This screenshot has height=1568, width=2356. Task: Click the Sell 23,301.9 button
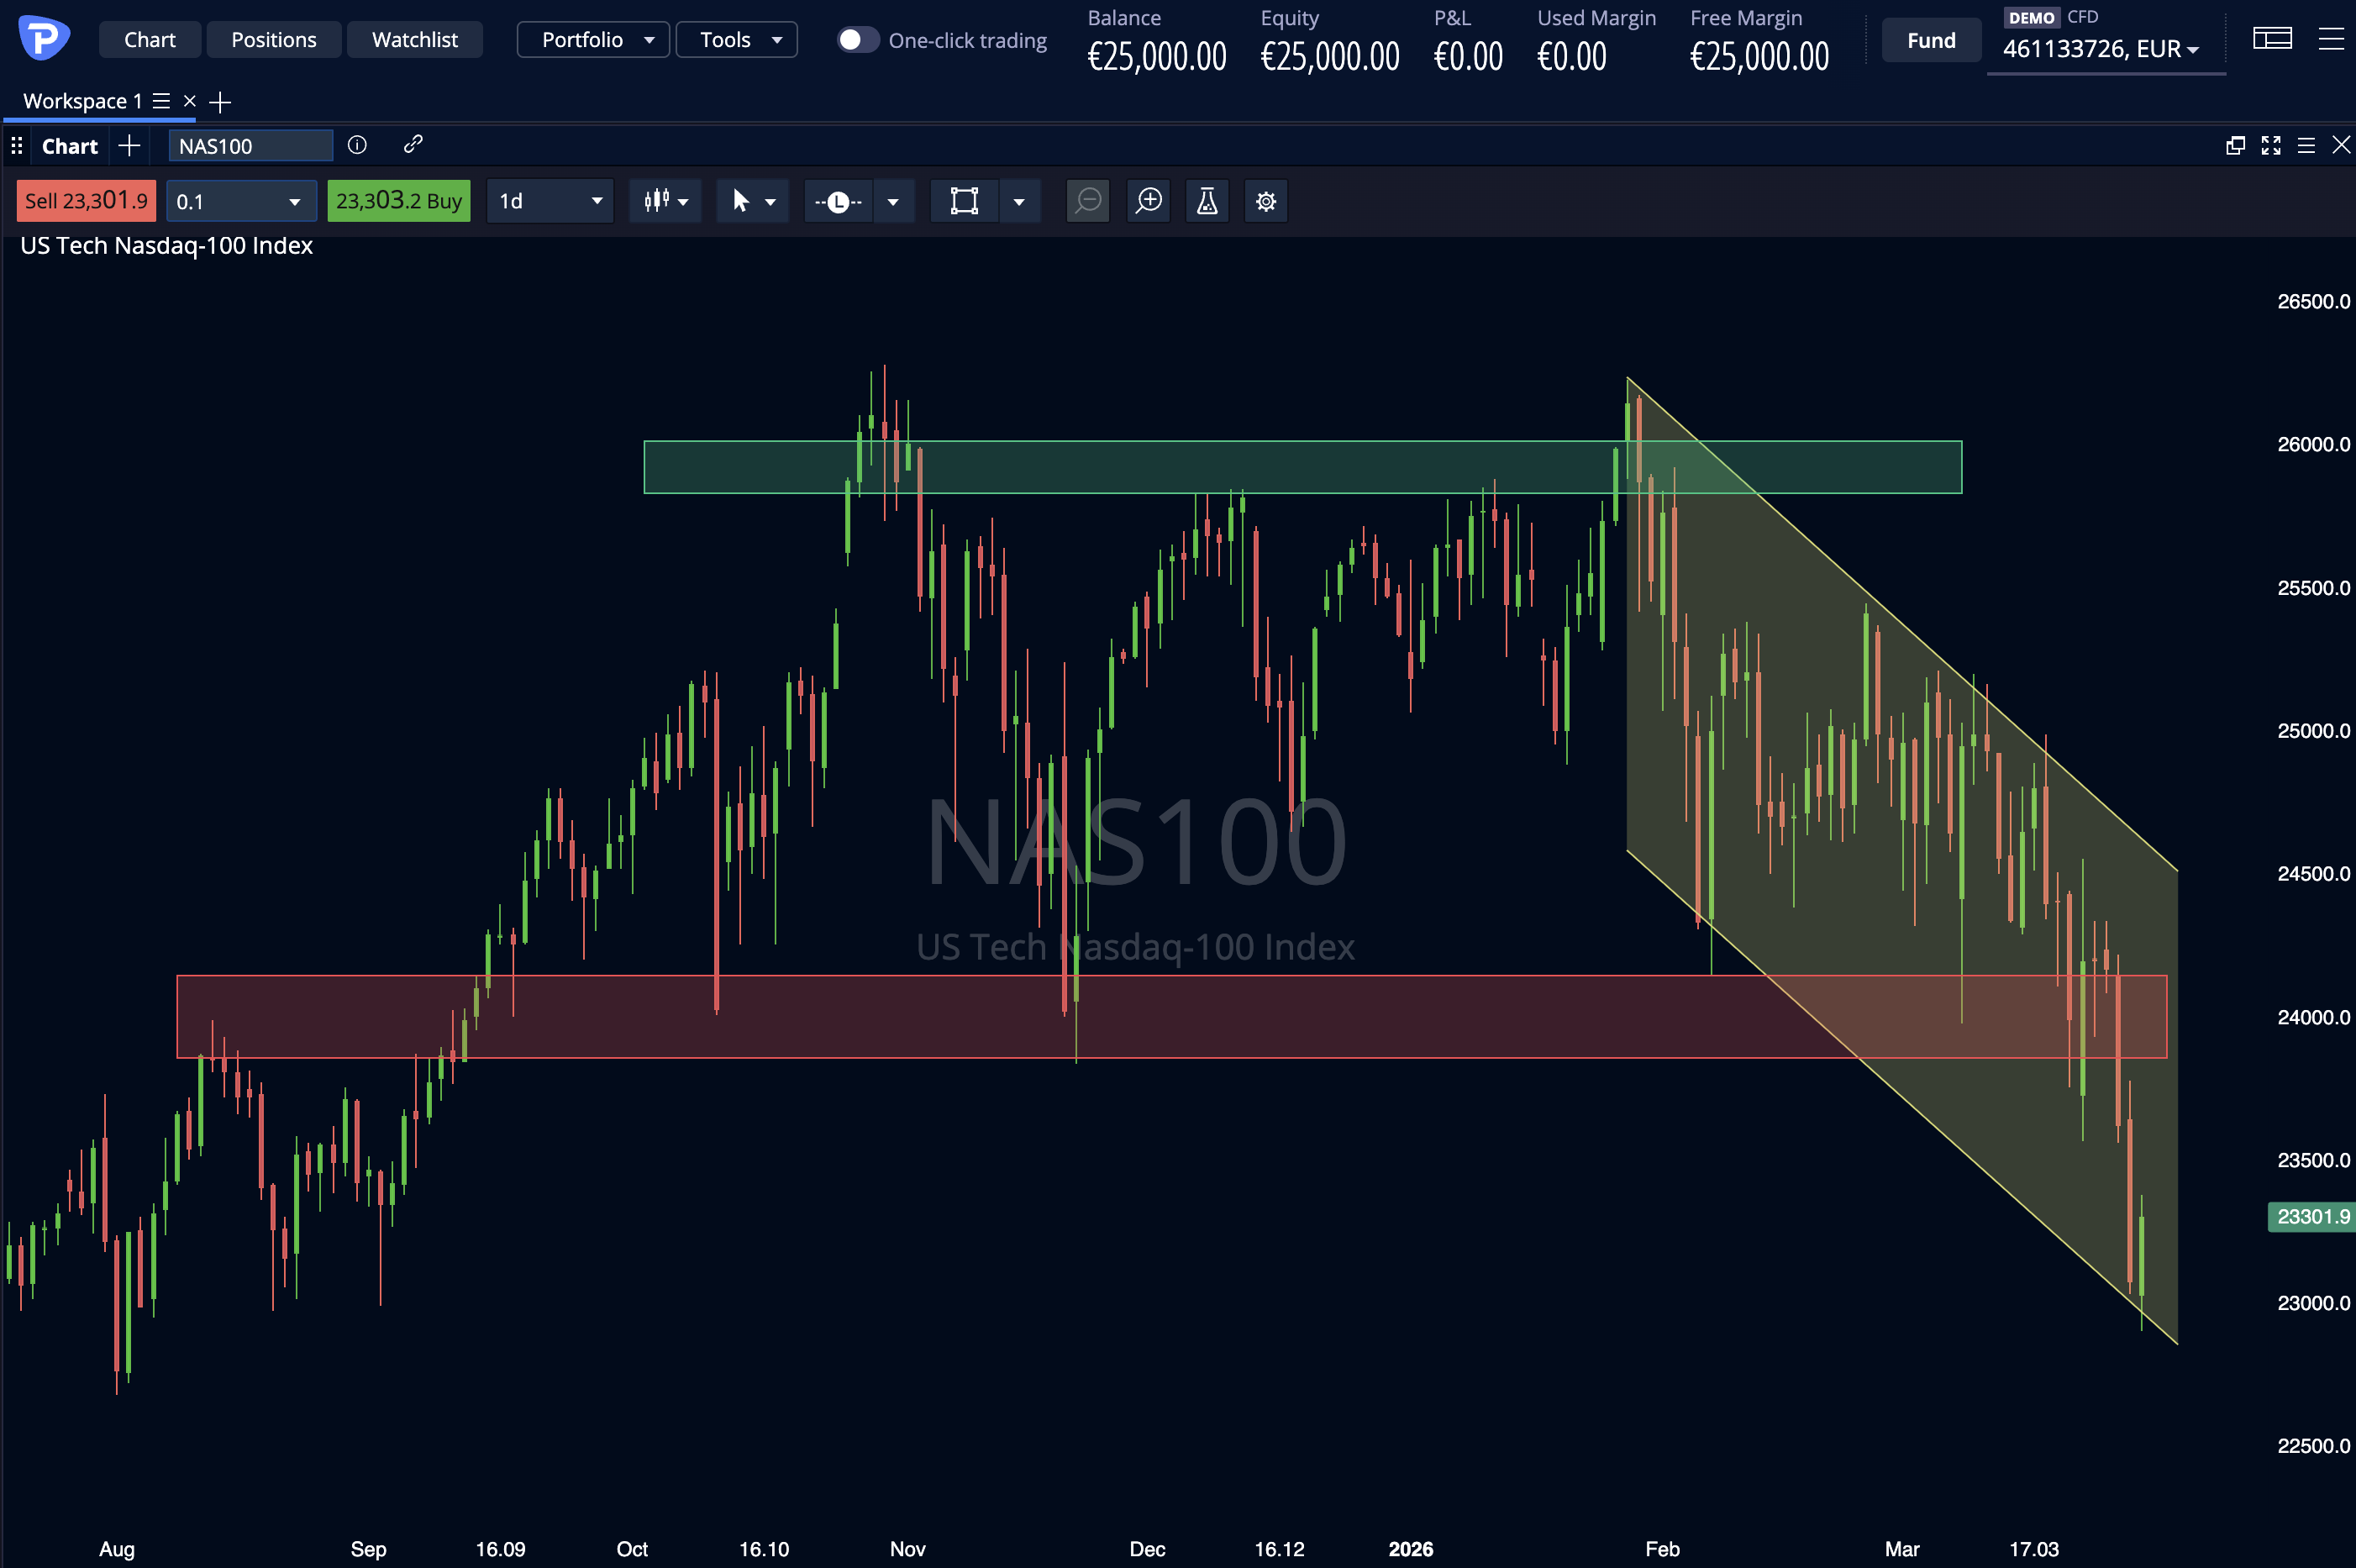click(85, 200)
